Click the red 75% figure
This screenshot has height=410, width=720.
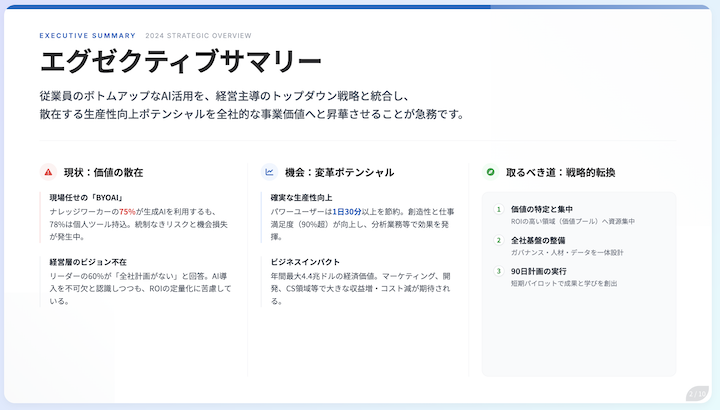(x=127, y=212)
